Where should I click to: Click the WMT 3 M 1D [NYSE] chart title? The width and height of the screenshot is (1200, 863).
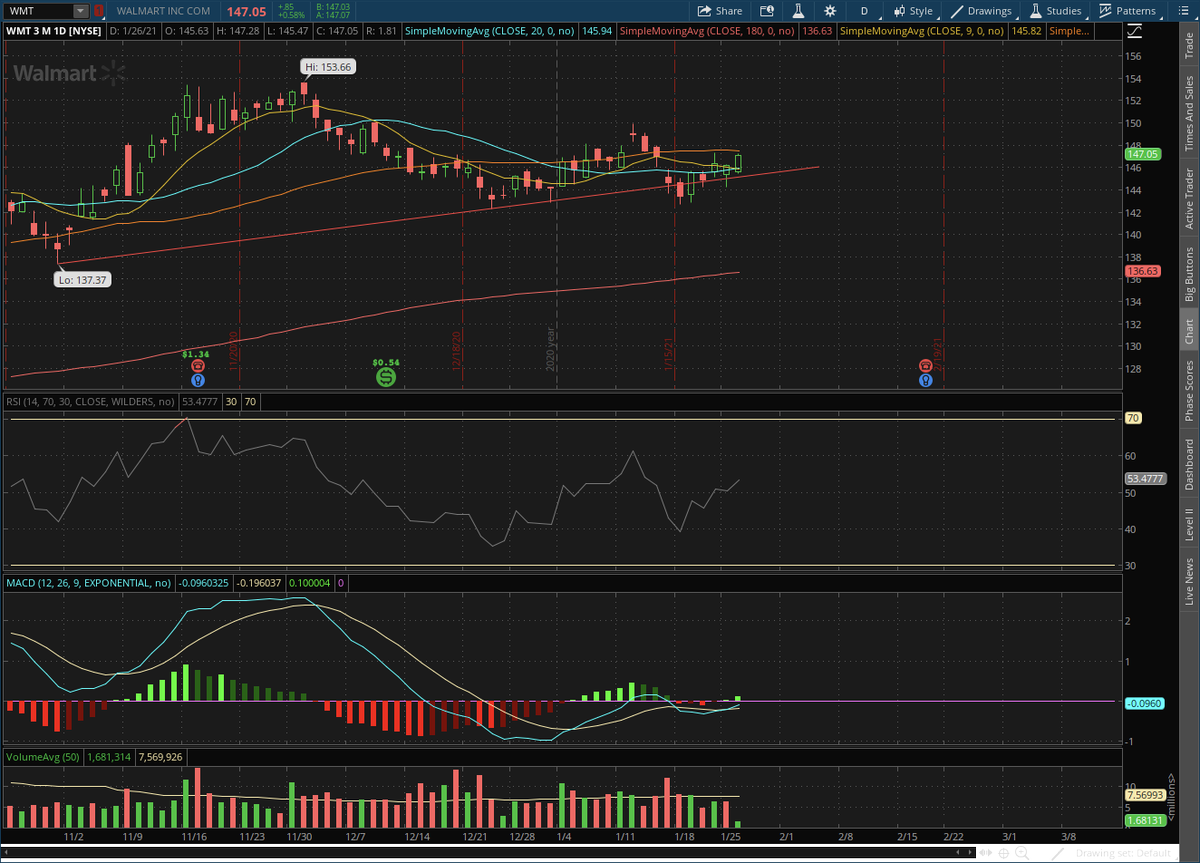[53, 31]
